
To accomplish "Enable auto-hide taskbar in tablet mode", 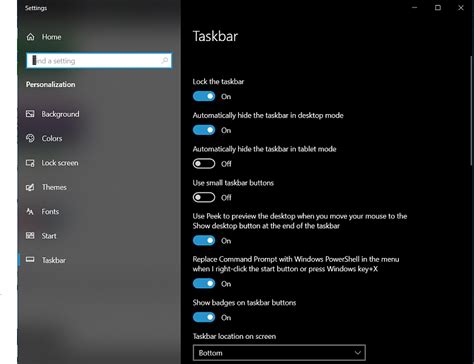I will [x=204, y=164].
